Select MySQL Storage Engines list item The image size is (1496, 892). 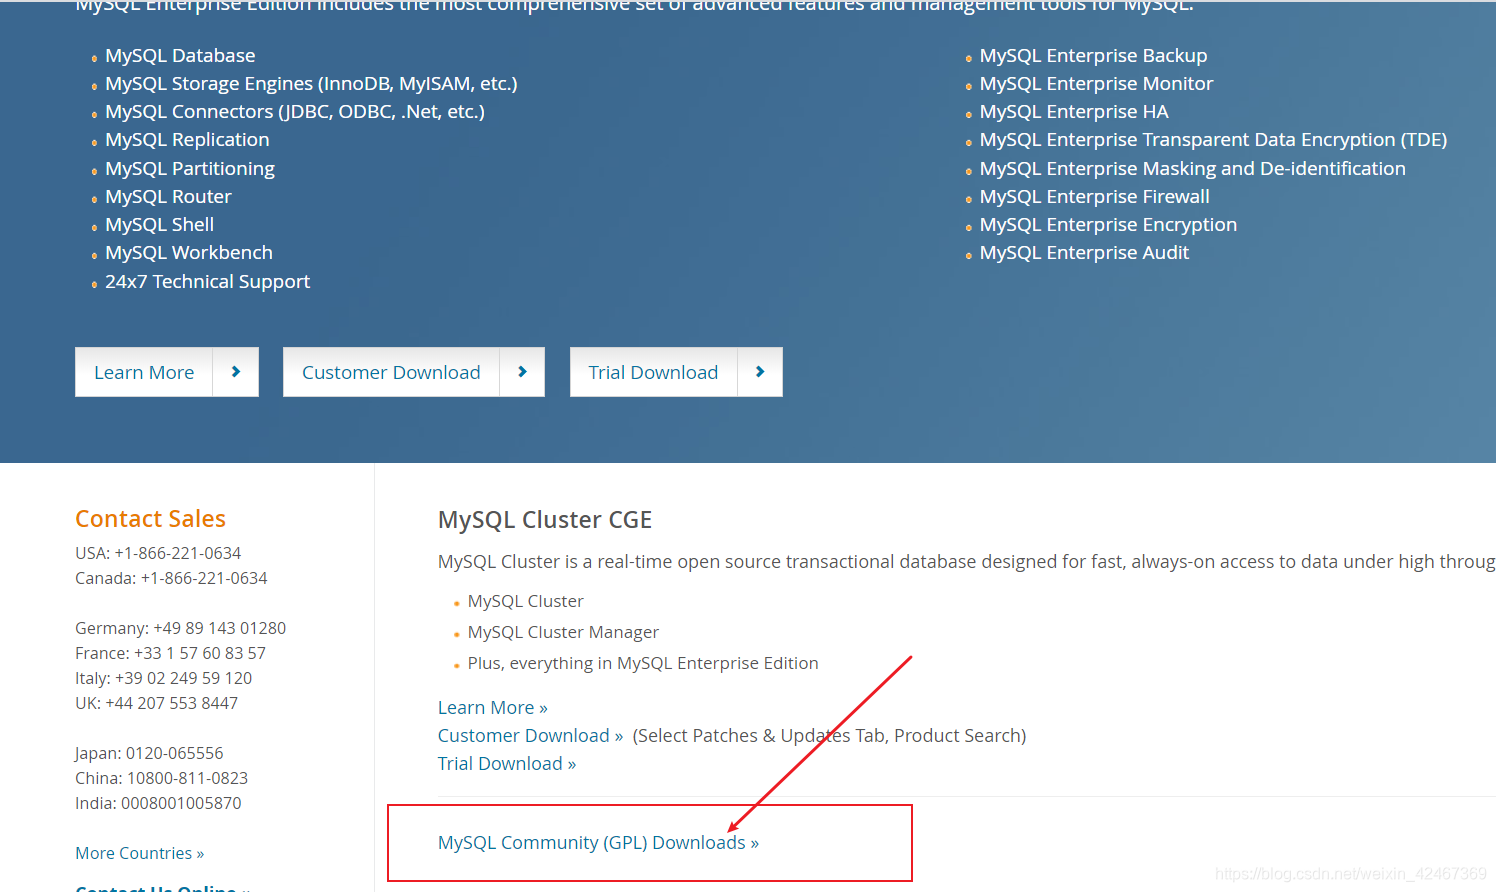coord(311,84)
